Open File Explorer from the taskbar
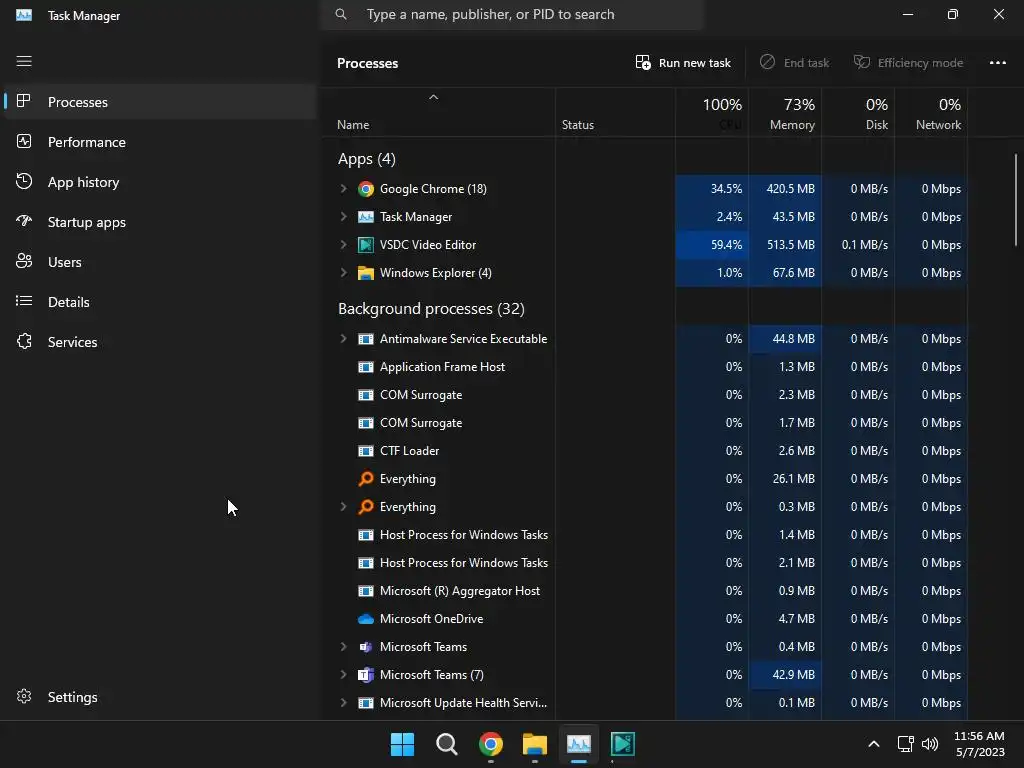This screenshot has height=768, width=1024. pos(535,744)
